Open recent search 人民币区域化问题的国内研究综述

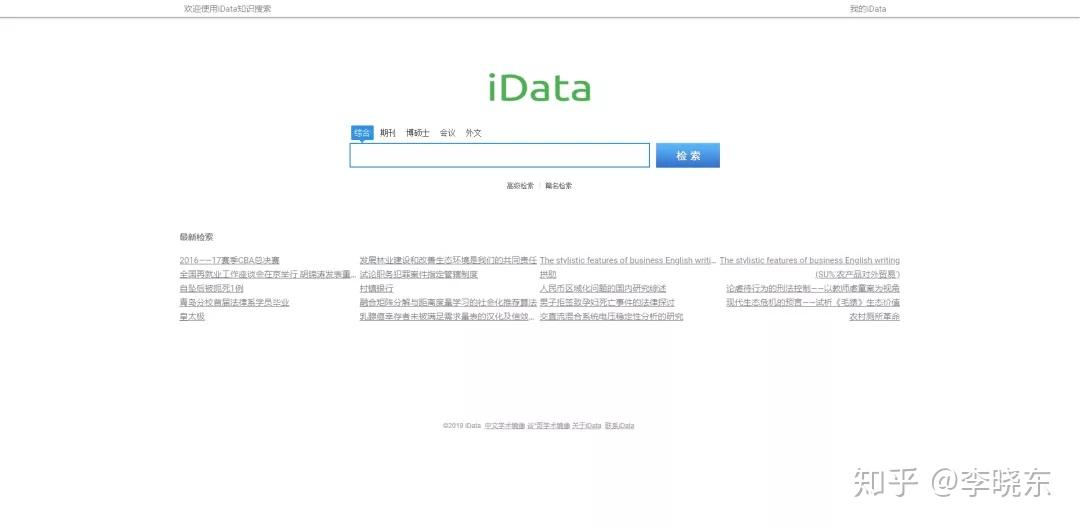pyautogui.click(x=603, y=289)
